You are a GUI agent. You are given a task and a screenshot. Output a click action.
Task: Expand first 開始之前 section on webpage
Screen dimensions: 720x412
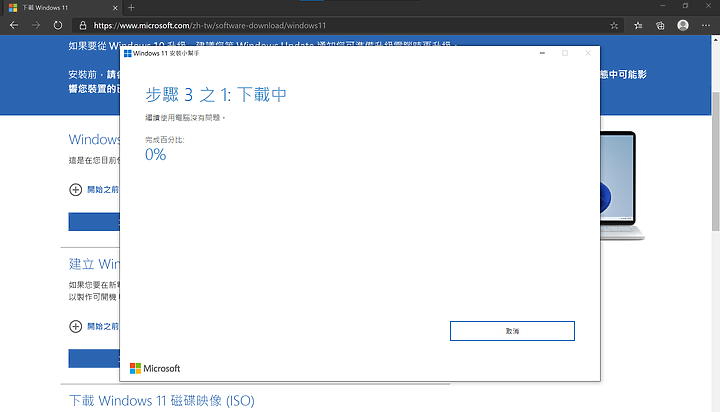(x=94, y=189)
